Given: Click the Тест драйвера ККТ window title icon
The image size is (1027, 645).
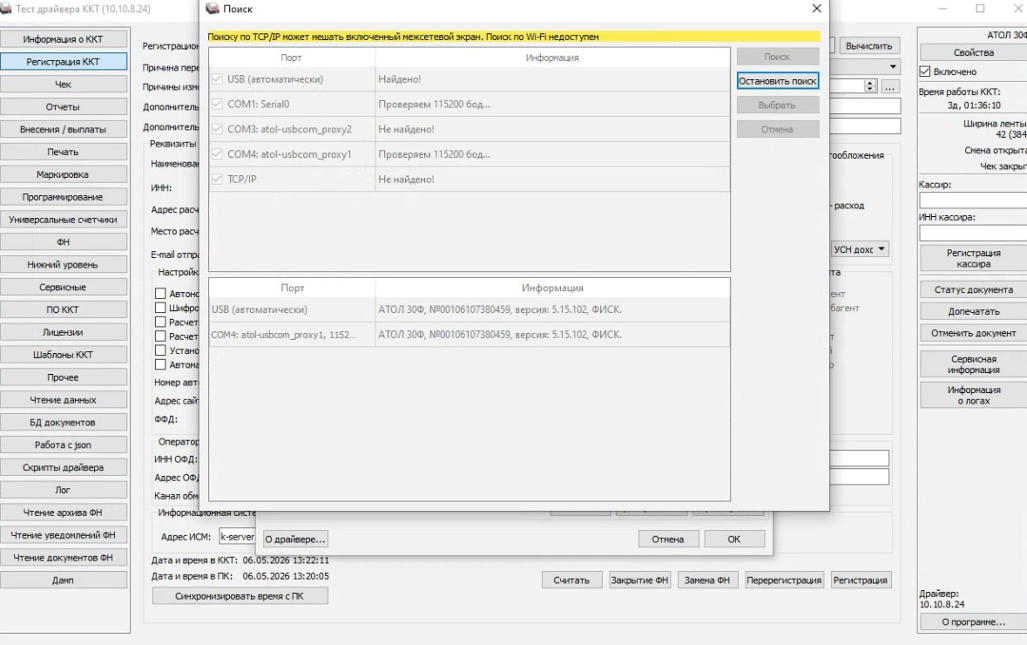Looking at the screenshot, I should 6,9.
